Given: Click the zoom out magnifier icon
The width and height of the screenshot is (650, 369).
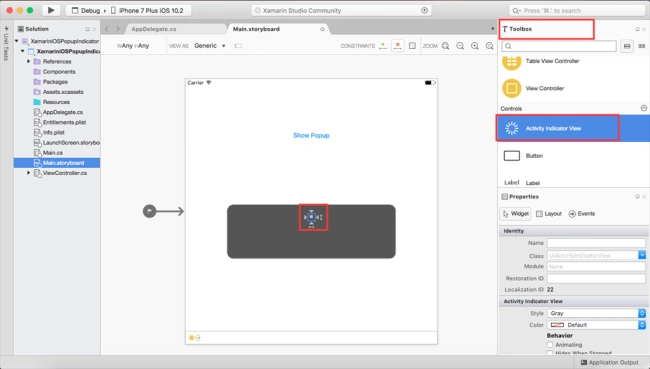Looking at the screenshot, I should pyautogui.click(x=460, y=46).
